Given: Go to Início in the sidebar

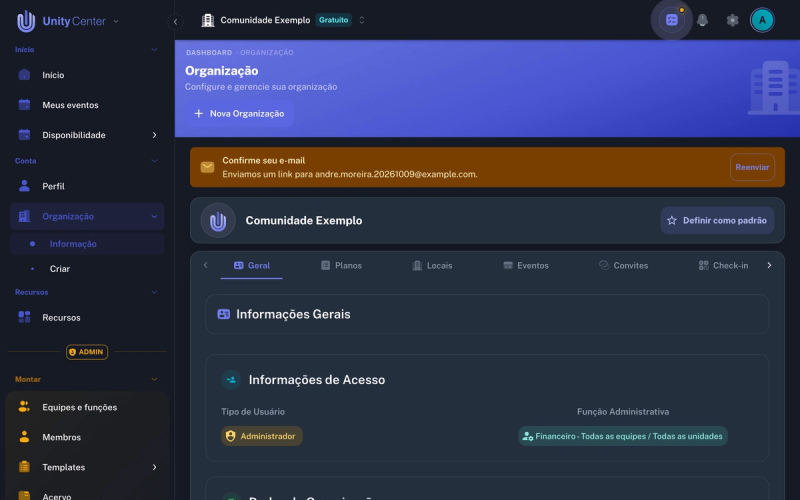Looking at the screenshot, I should 87,75.
